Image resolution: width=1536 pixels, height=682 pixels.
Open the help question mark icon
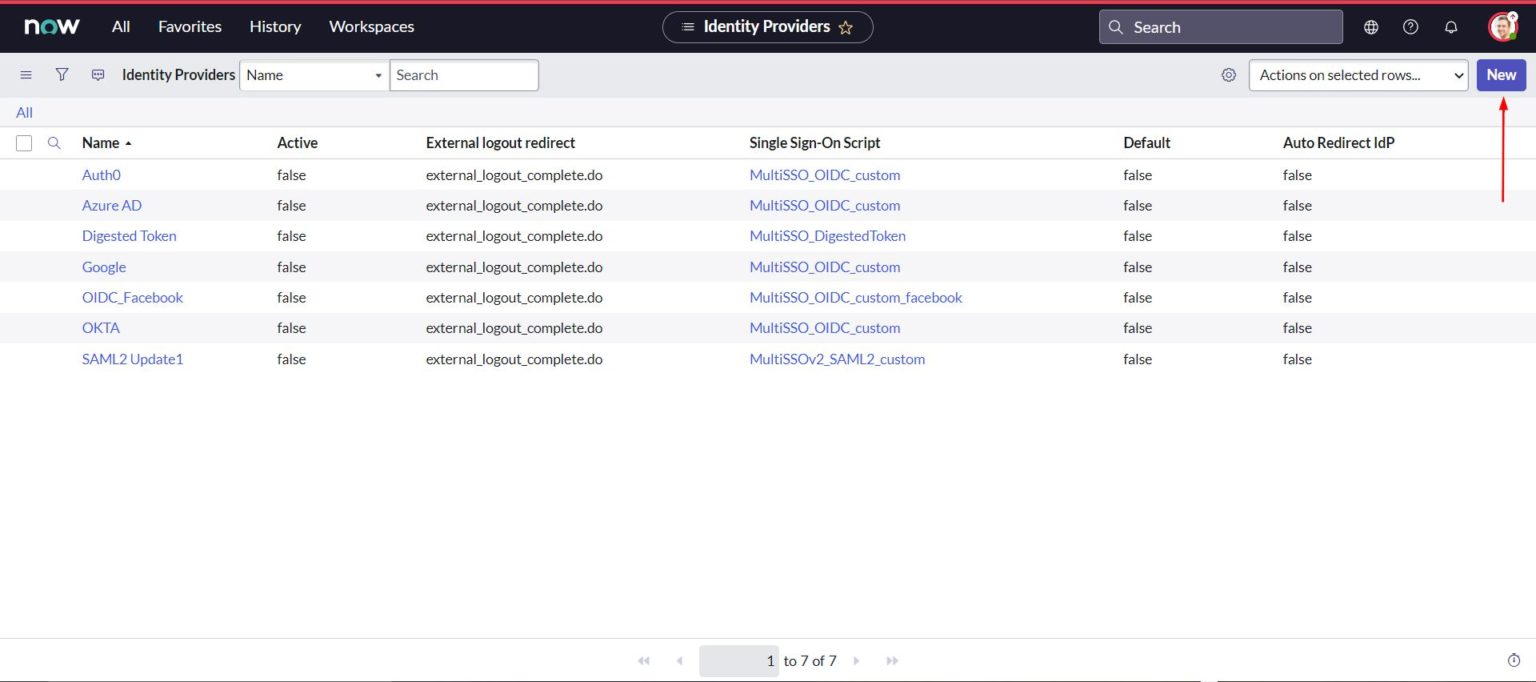point(1410,27)
